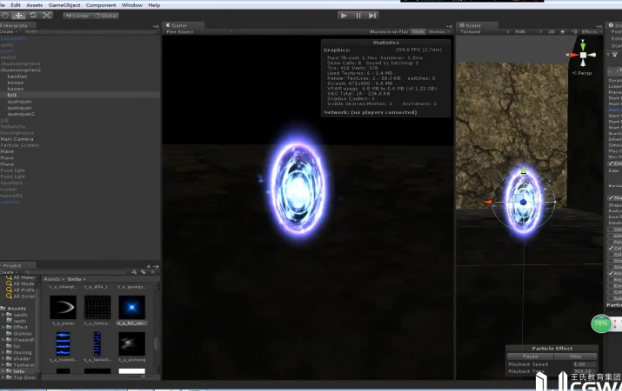Toggle Center pivot mode button
622x391 pixels.
77,16
